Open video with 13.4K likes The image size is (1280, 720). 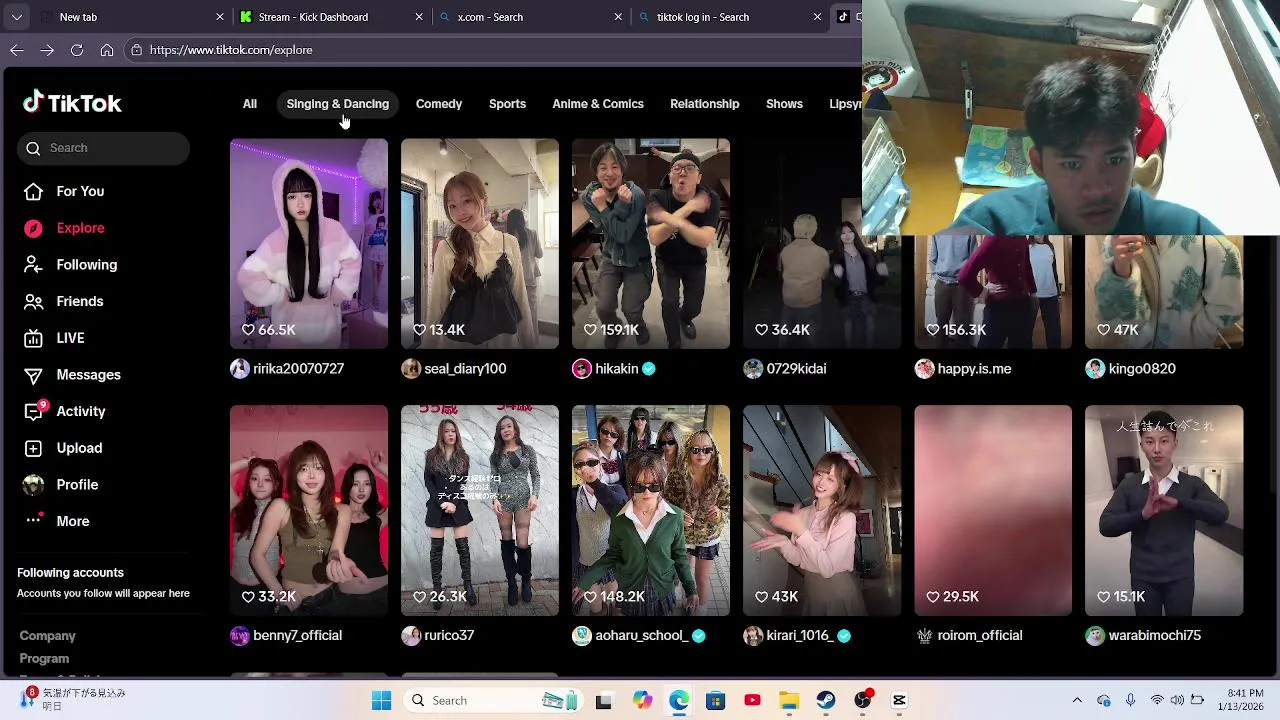(x=480, y=243)
